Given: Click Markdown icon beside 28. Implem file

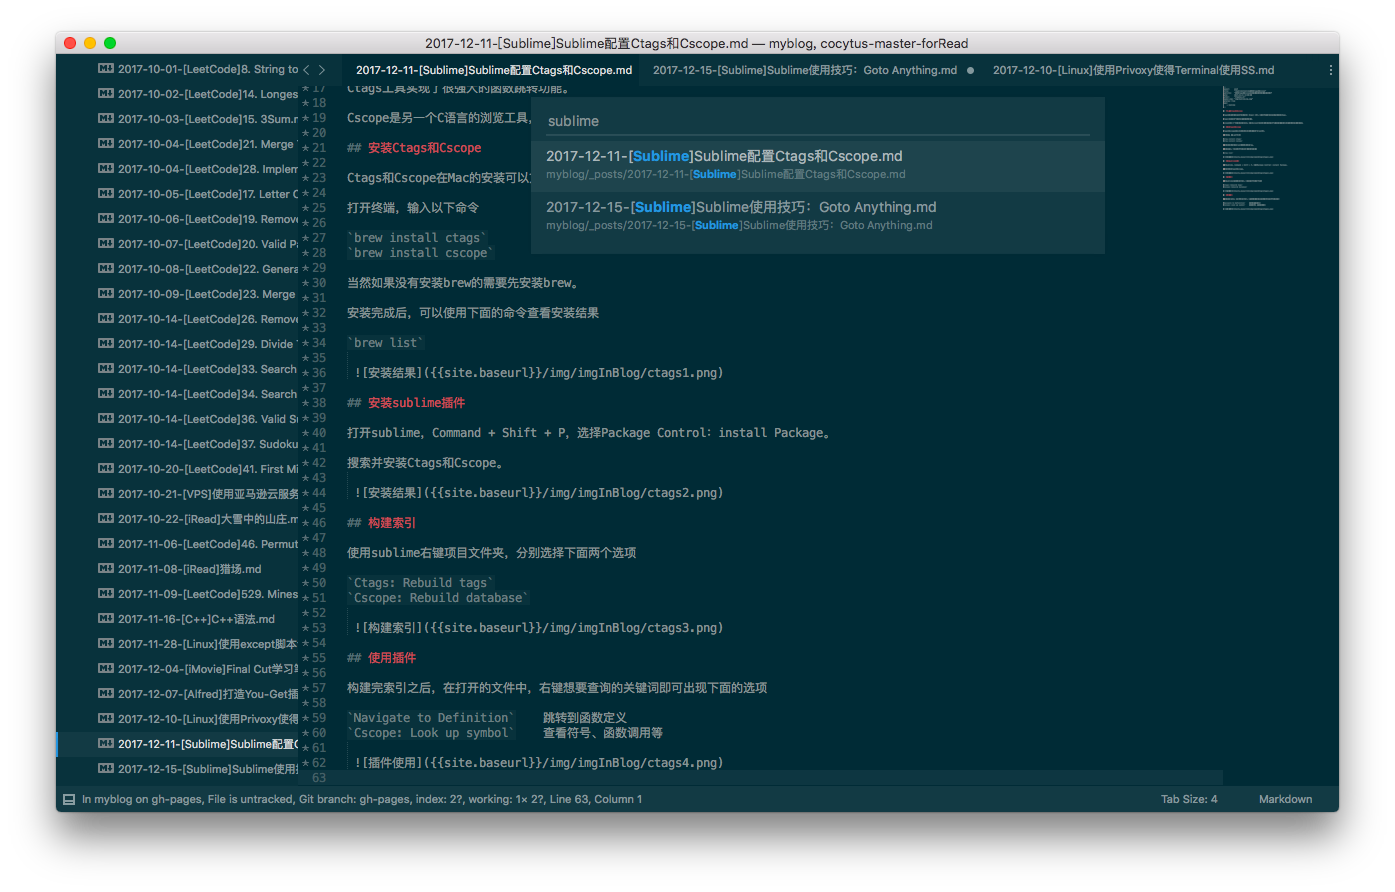Looking at the screenshot, I should point(106,169).
